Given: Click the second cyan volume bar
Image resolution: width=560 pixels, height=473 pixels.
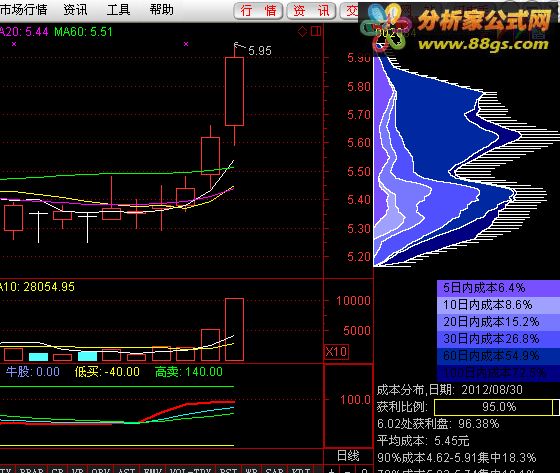Looking at the screenshot, I should (x=88, y=356).
